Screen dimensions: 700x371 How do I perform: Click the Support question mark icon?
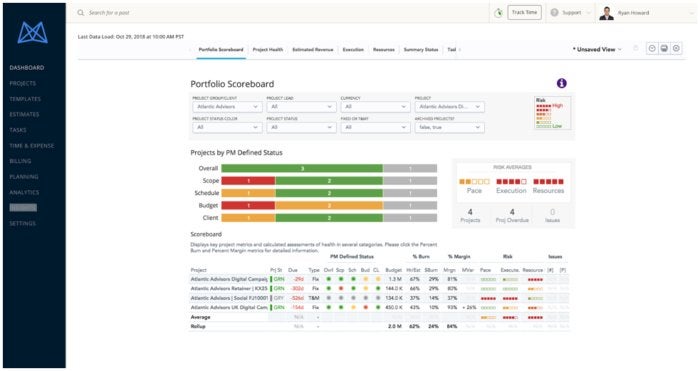[554, 13]
